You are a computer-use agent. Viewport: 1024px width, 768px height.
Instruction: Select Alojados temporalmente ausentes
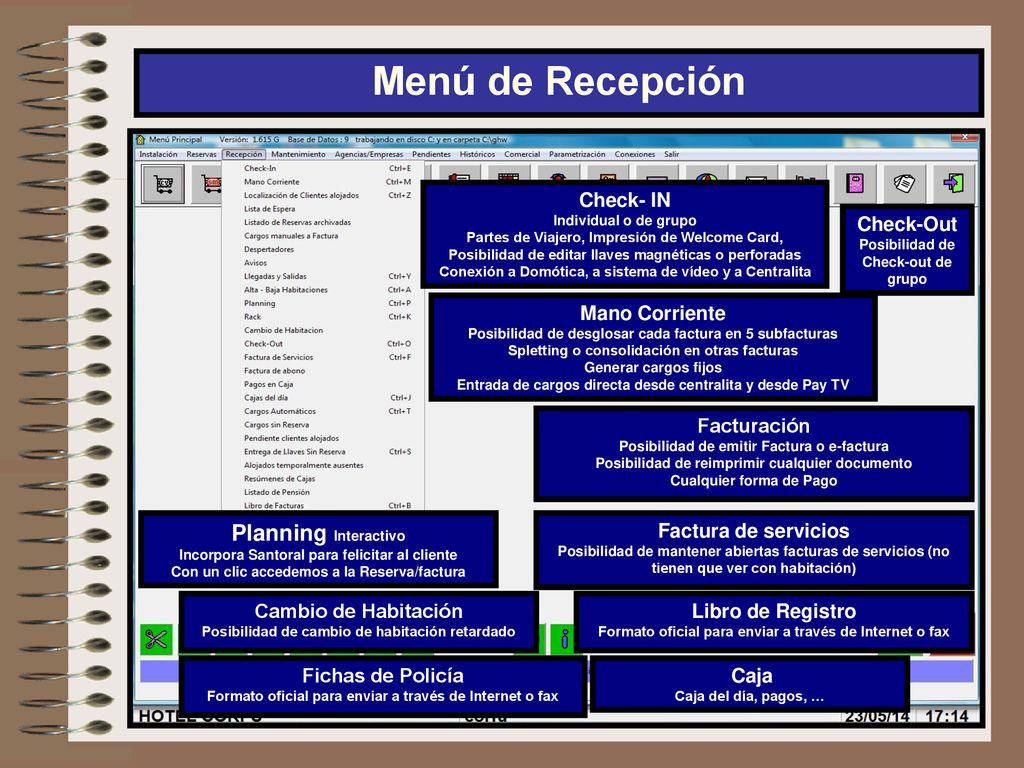pyautogui.click(x=323, y=466)
